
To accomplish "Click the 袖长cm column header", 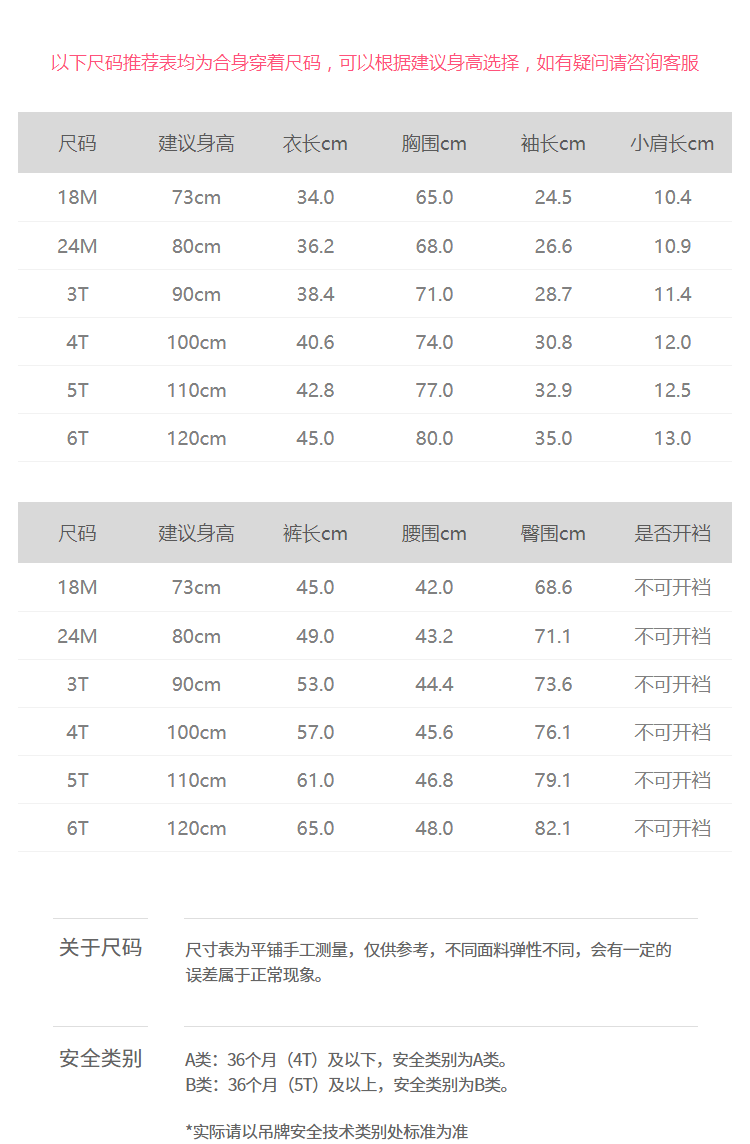I will [x=553, y=144].
